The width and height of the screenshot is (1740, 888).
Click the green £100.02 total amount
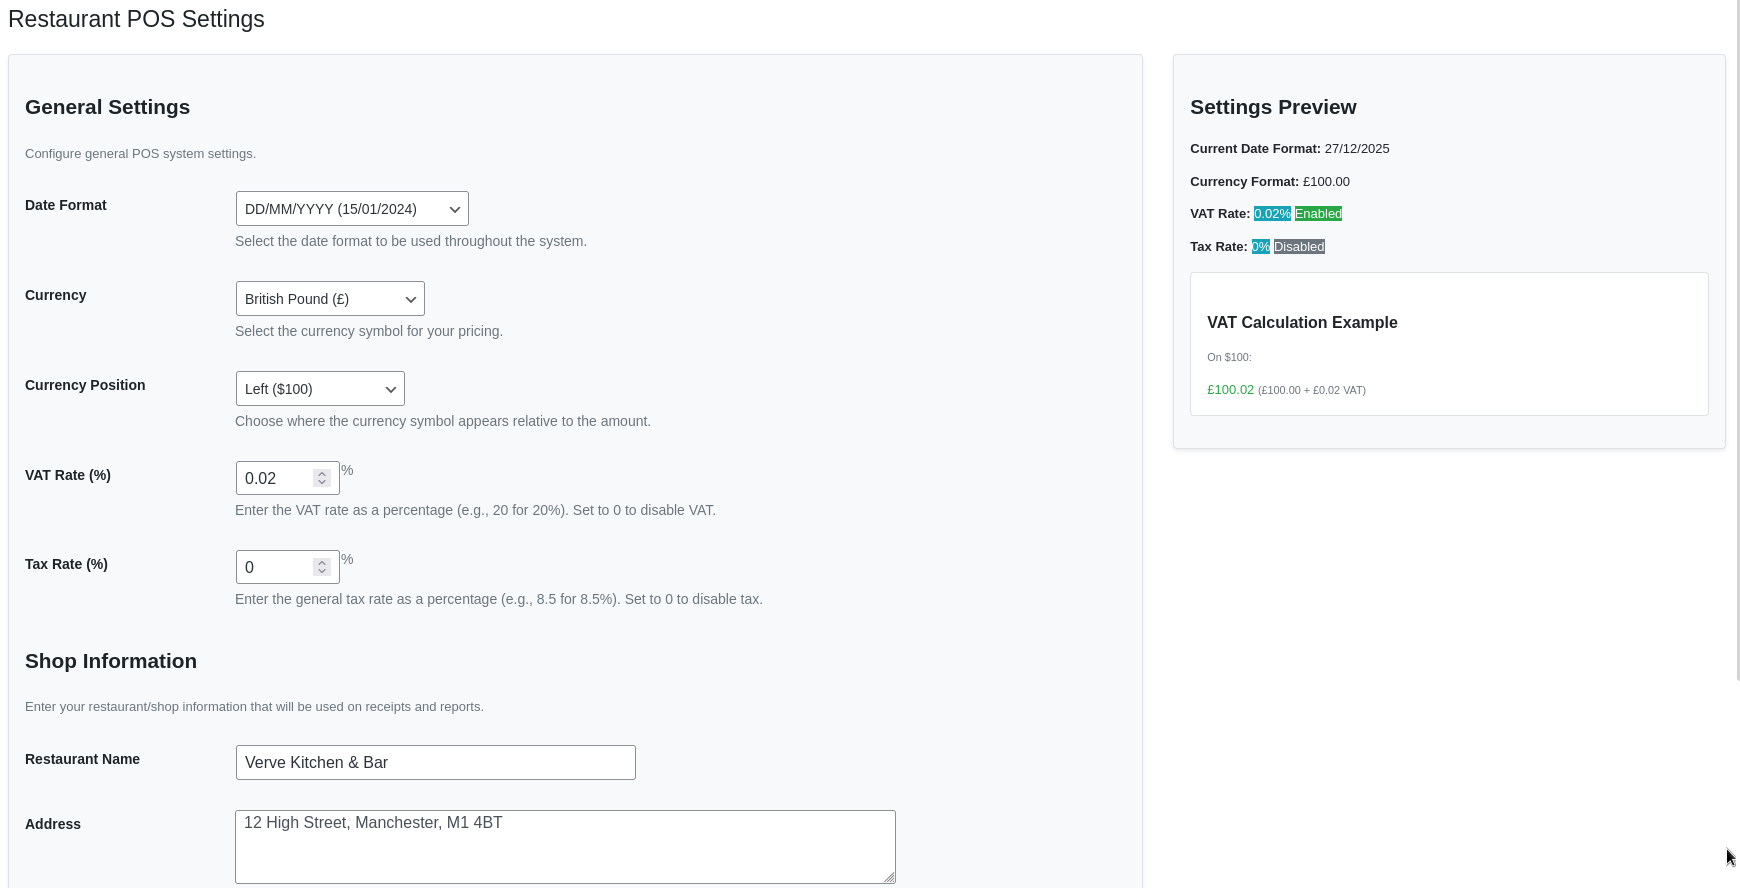1230,390
